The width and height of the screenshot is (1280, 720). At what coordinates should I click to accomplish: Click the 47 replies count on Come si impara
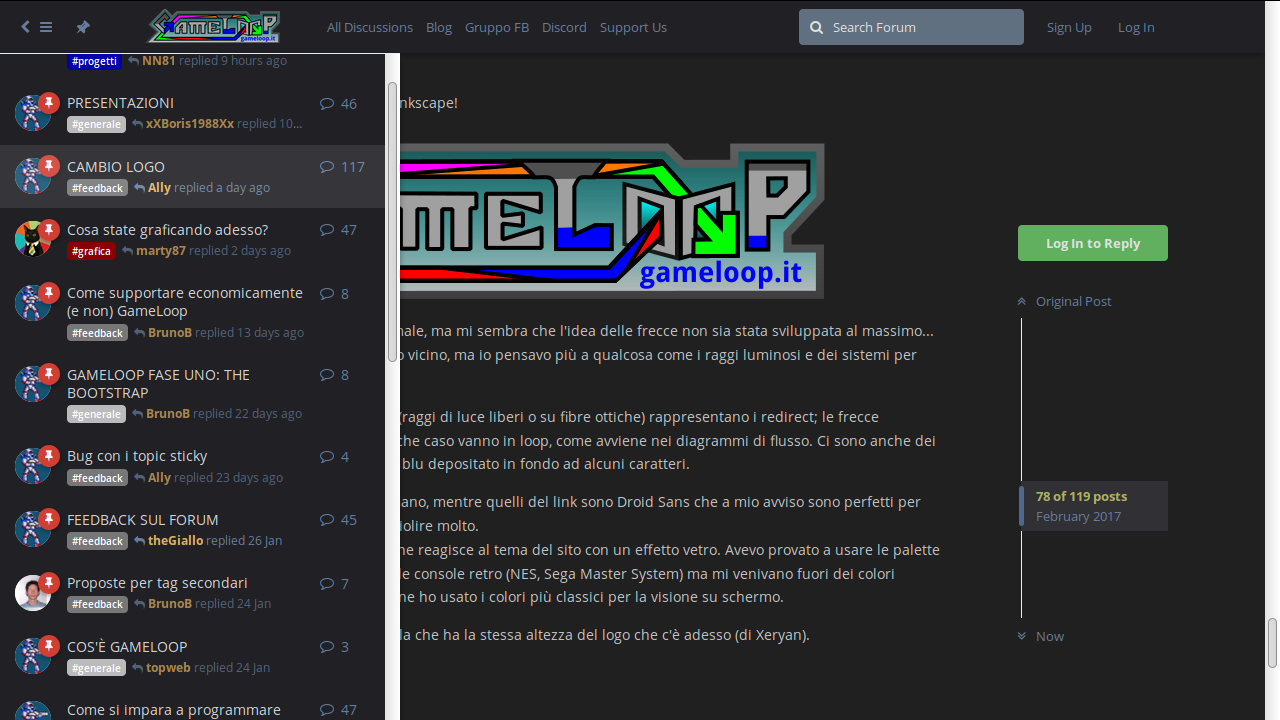pyautogui.click(x=338, y=710)
